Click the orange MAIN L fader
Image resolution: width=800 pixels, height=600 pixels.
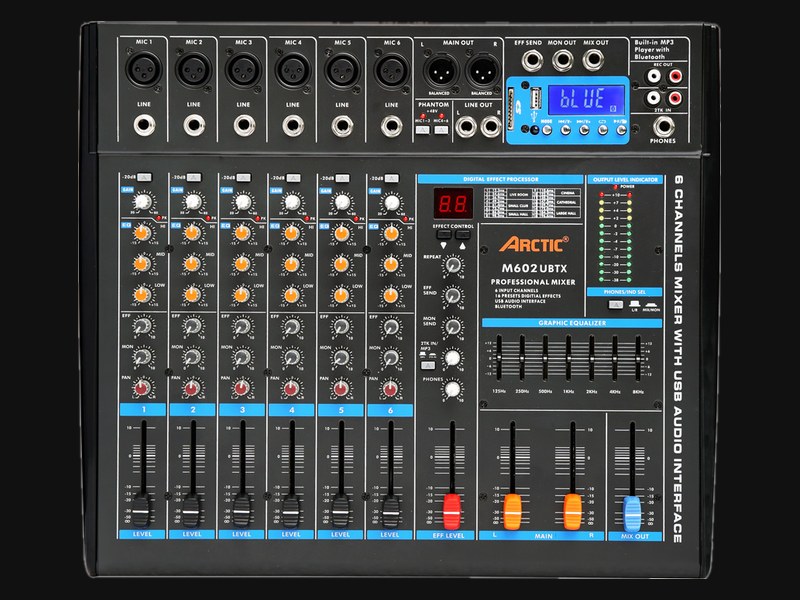pos(512,511)
